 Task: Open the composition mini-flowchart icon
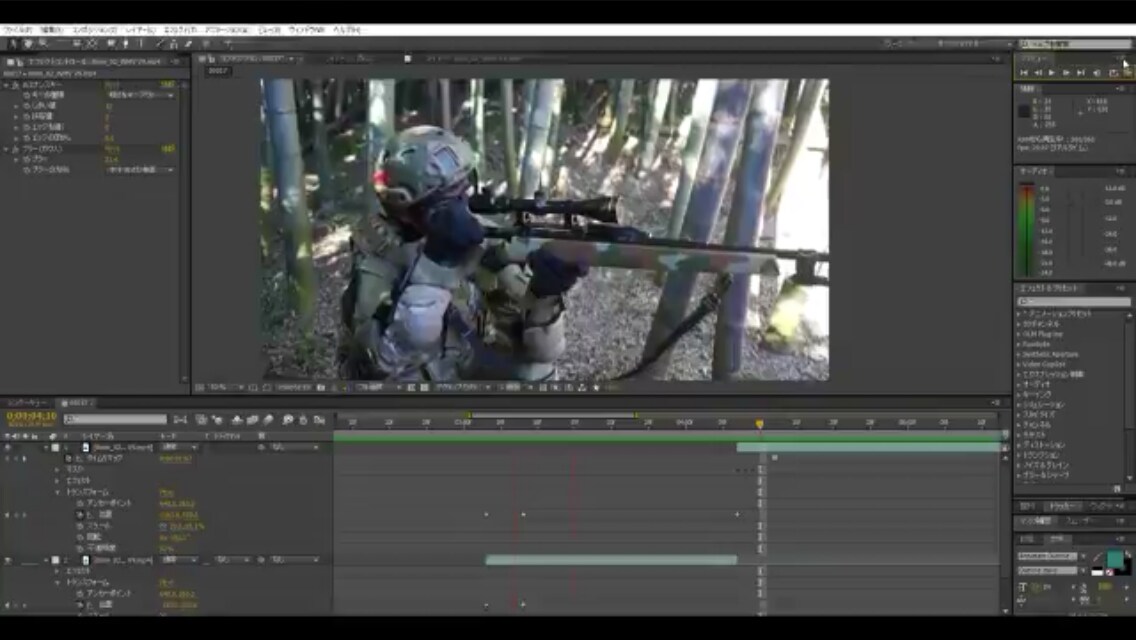point(180,420)
